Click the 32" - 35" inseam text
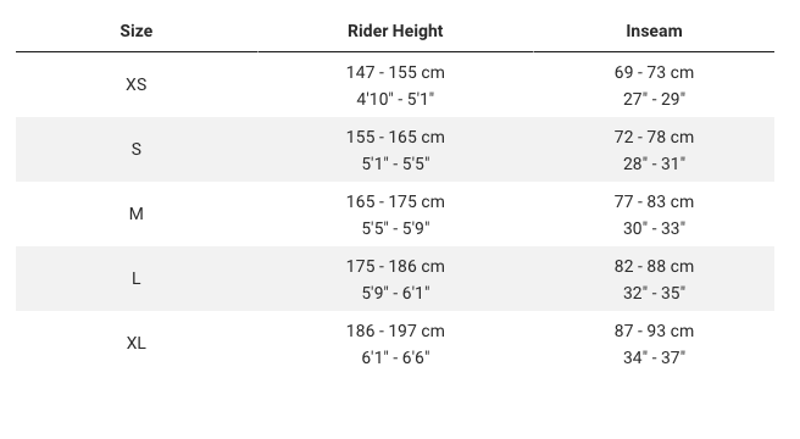 click(x=654, y=292)
